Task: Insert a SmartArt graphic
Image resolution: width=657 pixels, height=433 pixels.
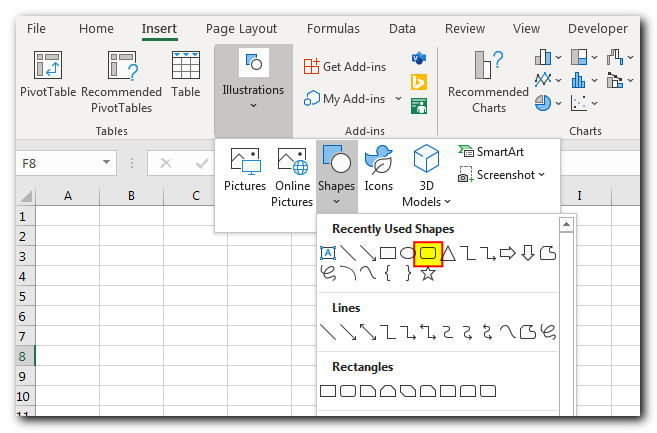Action: click(x=491, y=151)
